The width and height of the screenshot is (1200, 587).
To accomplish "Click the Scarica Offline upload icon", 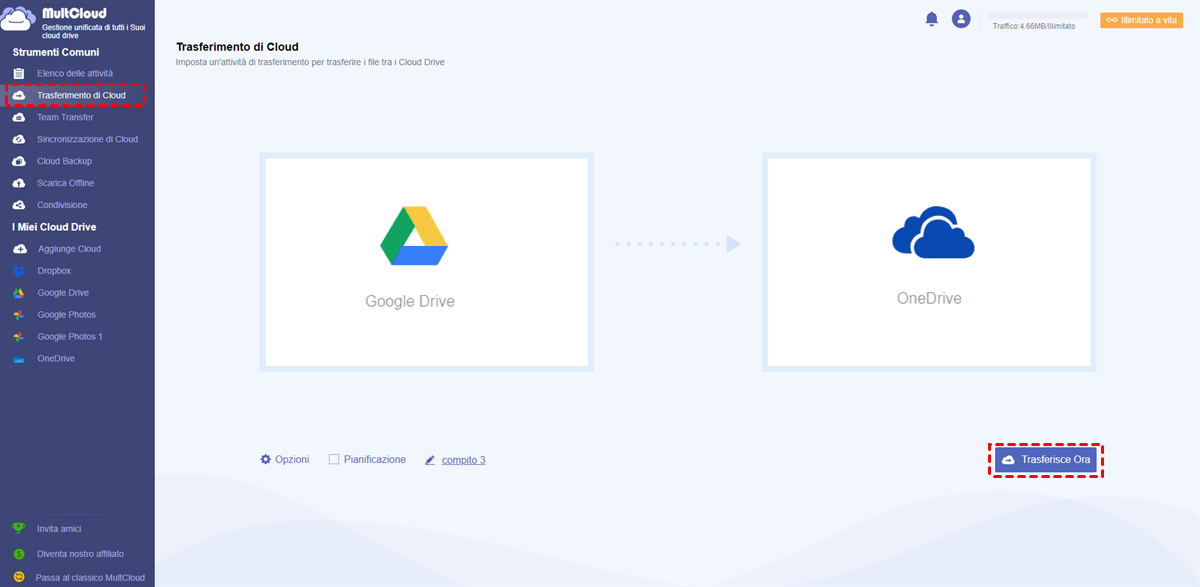I will coord(18,183).
